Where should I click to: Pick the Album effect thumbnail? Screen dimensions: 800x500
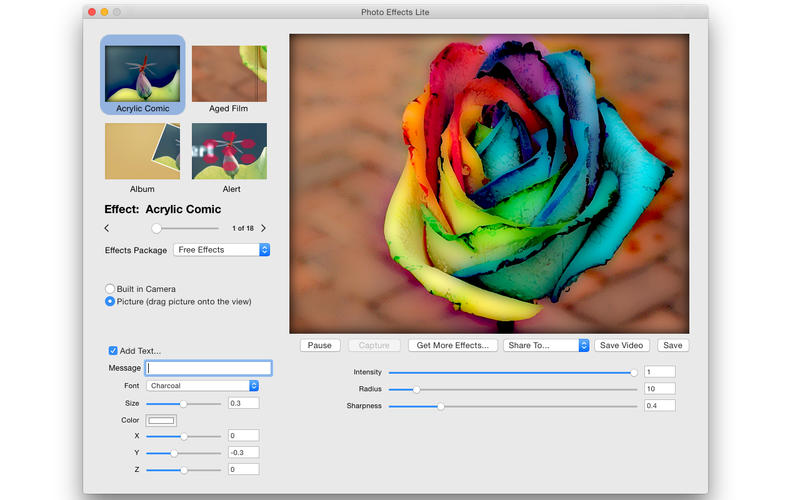tap(143, 151)
